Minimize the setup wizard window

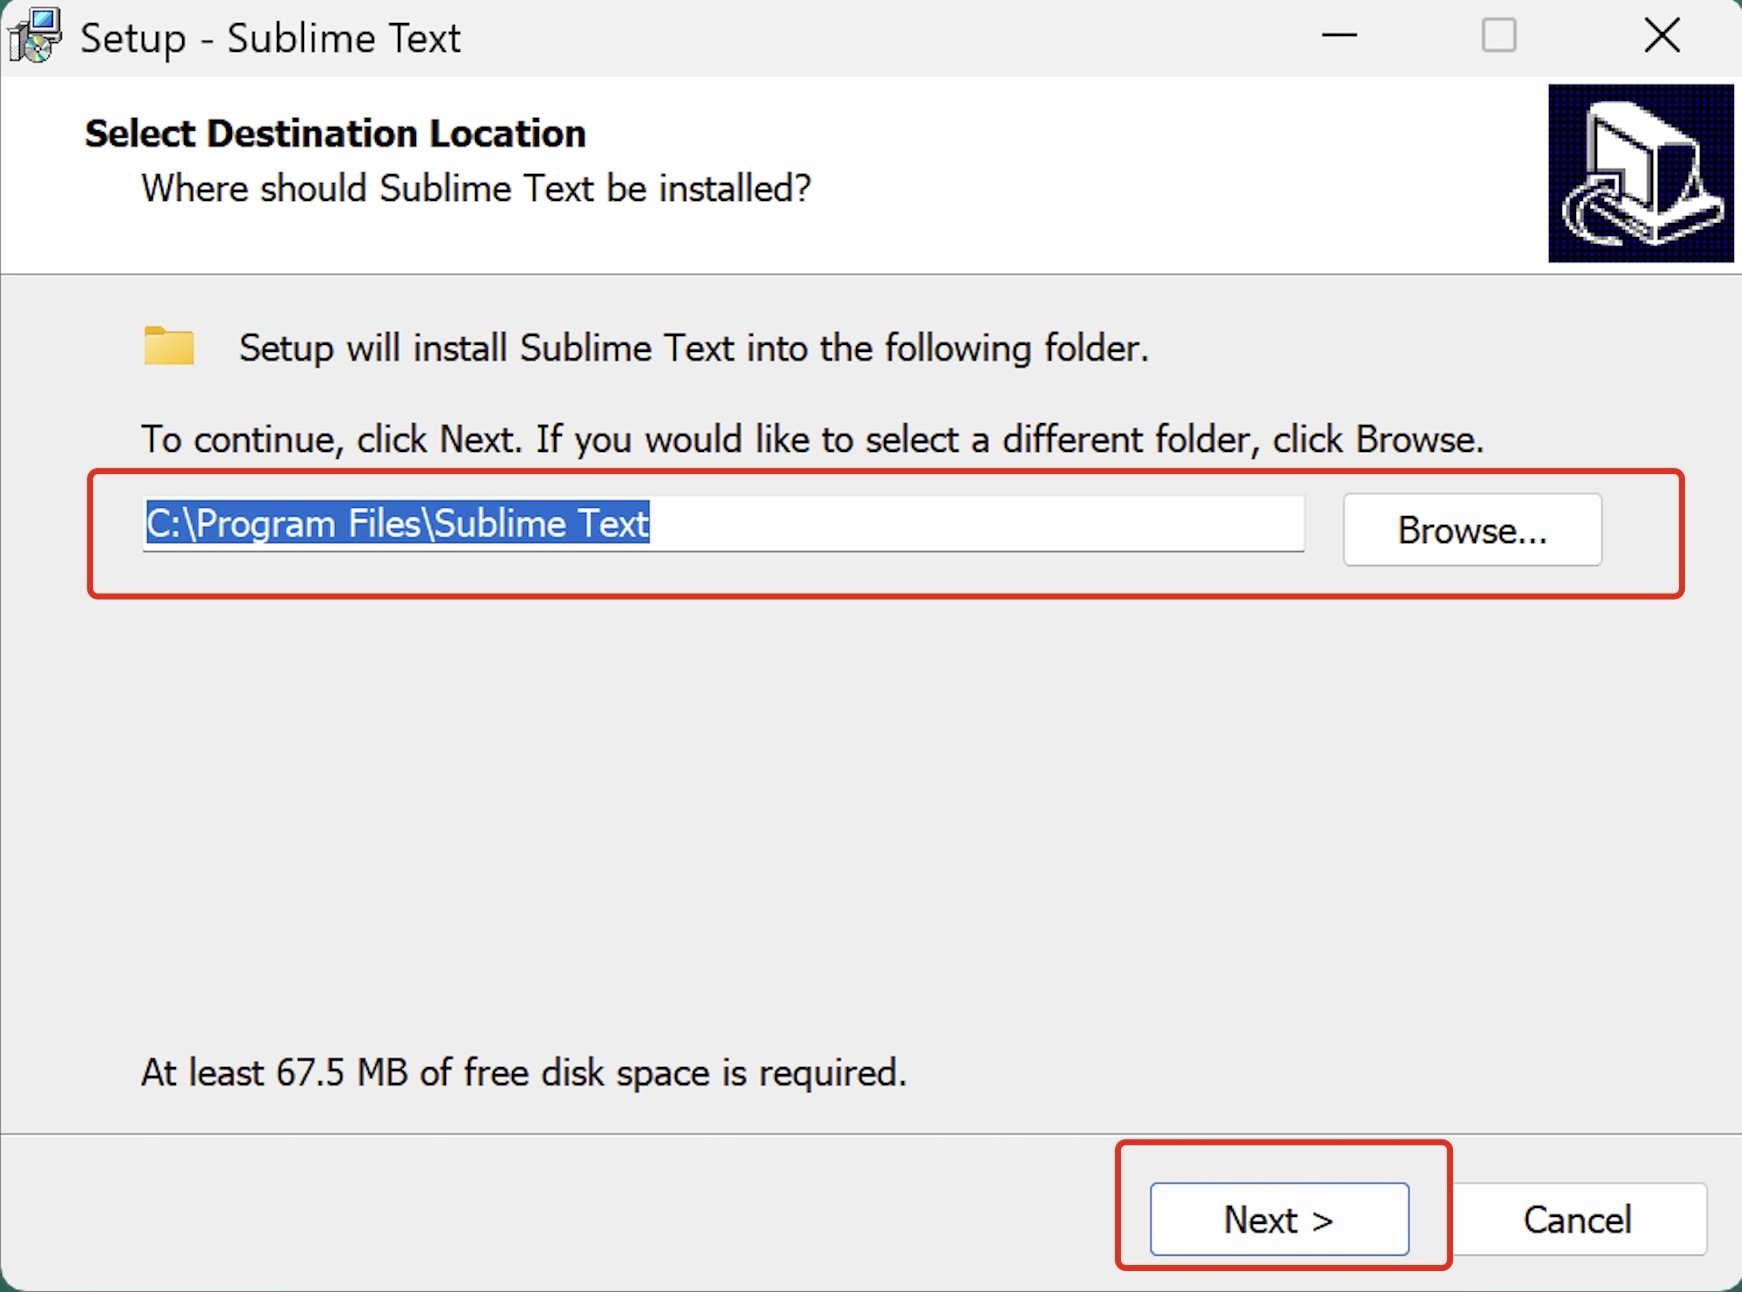pyautogui.click(x=1340, y=36)
